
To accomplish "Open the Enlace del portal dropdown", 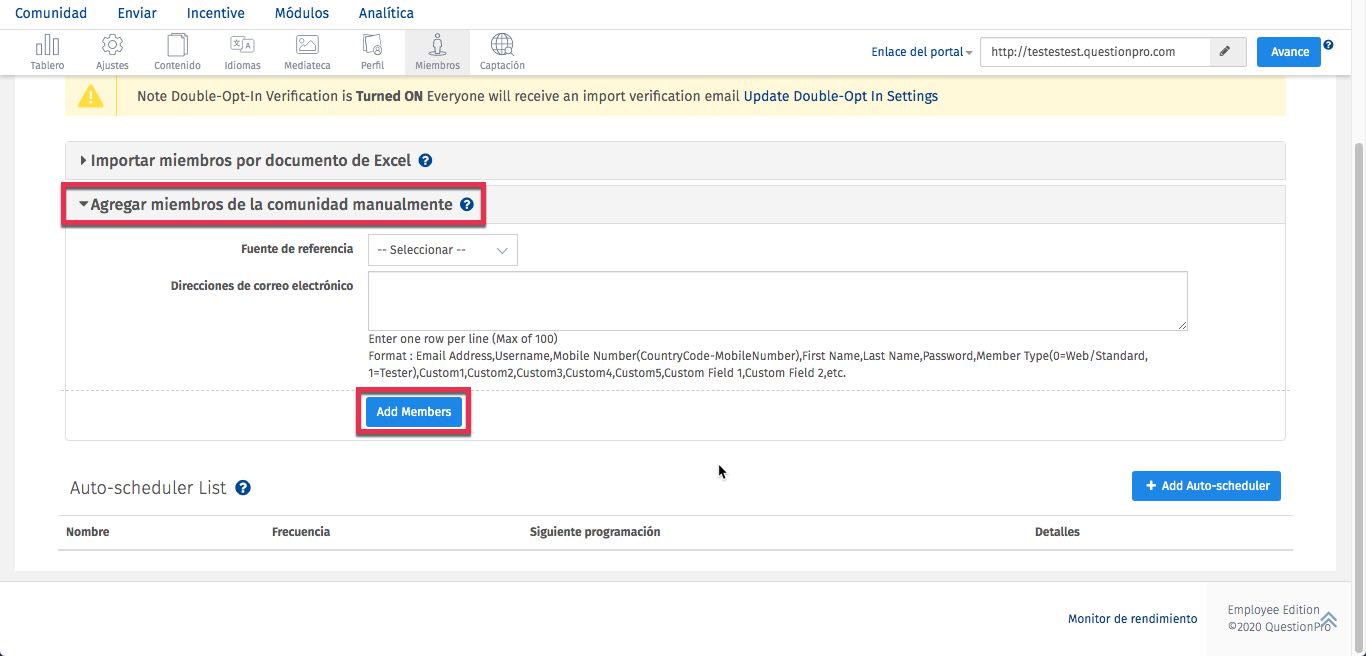I will pos(922,52).
